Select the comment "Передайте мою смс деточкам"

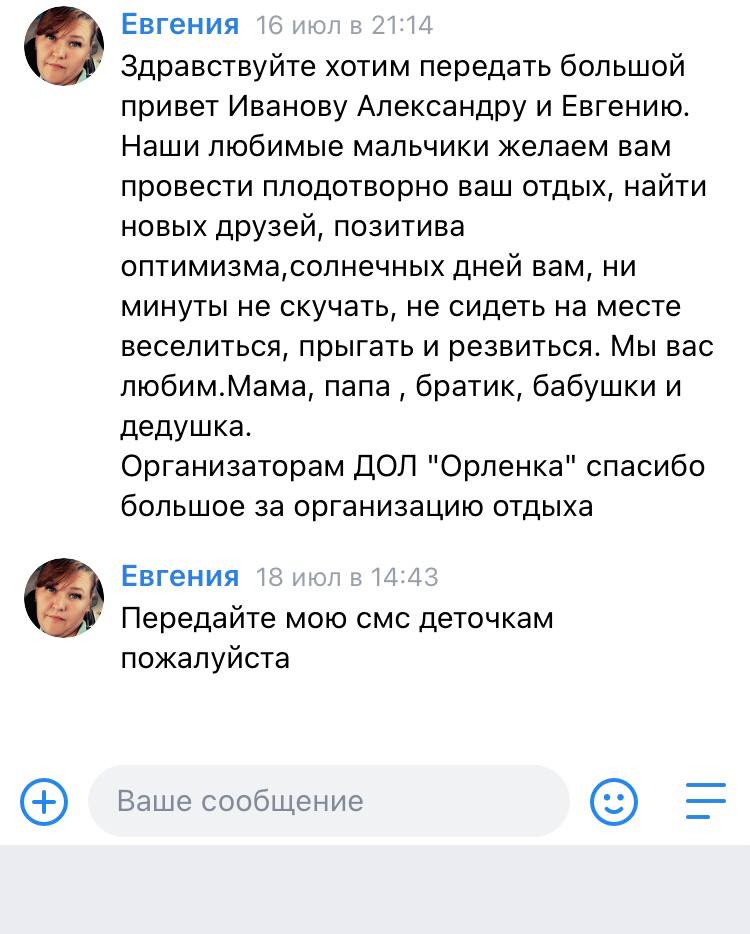point(337,619)
